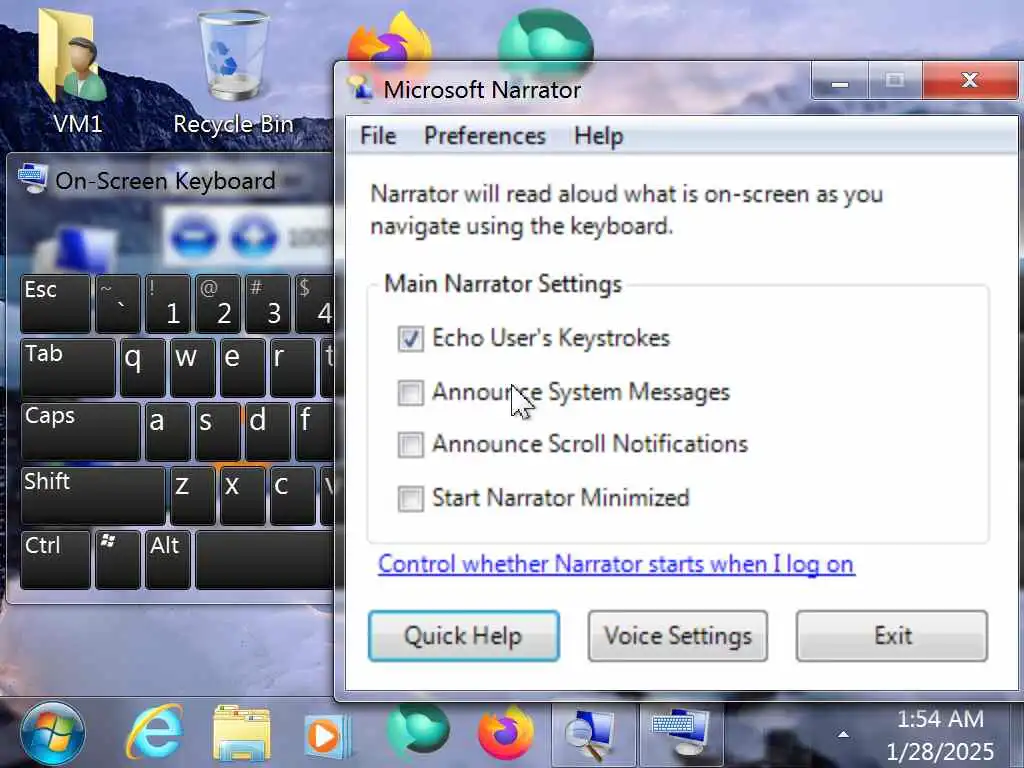This screenshot has width=1024, height=768.
Task: Click the tilde backtick key on keyboard
Action: [x=118, y=304]
